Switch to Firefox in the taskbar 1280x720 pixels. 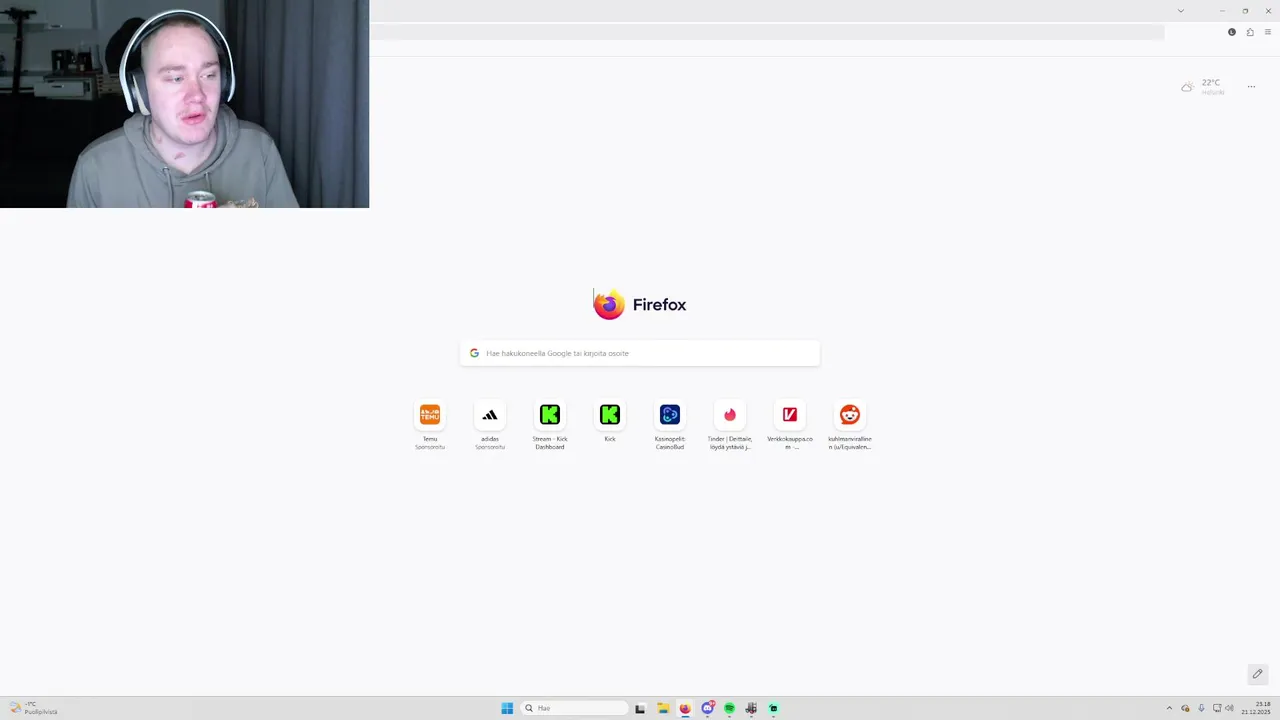pyautogui.click(x=685, y=708)
